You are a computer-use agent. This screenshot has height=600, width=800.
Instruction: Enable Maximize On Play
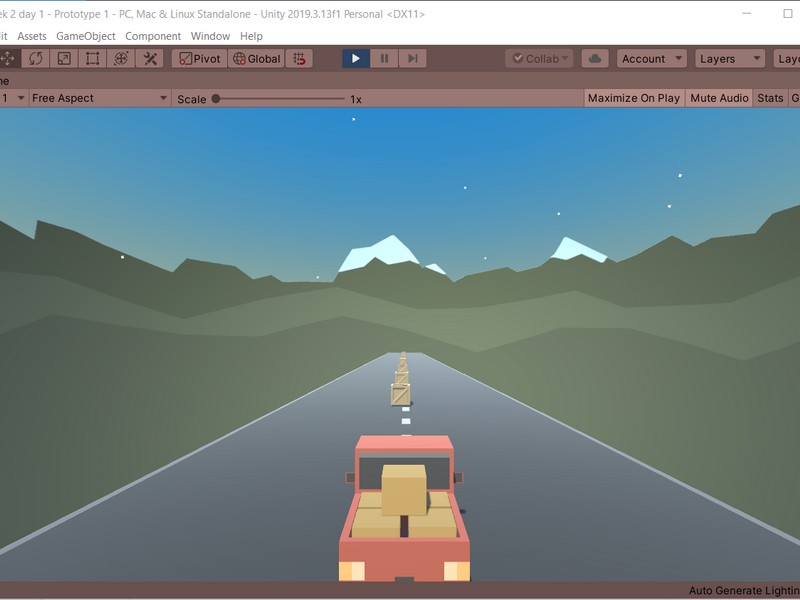pyautogui.click(x=634, y=98)
